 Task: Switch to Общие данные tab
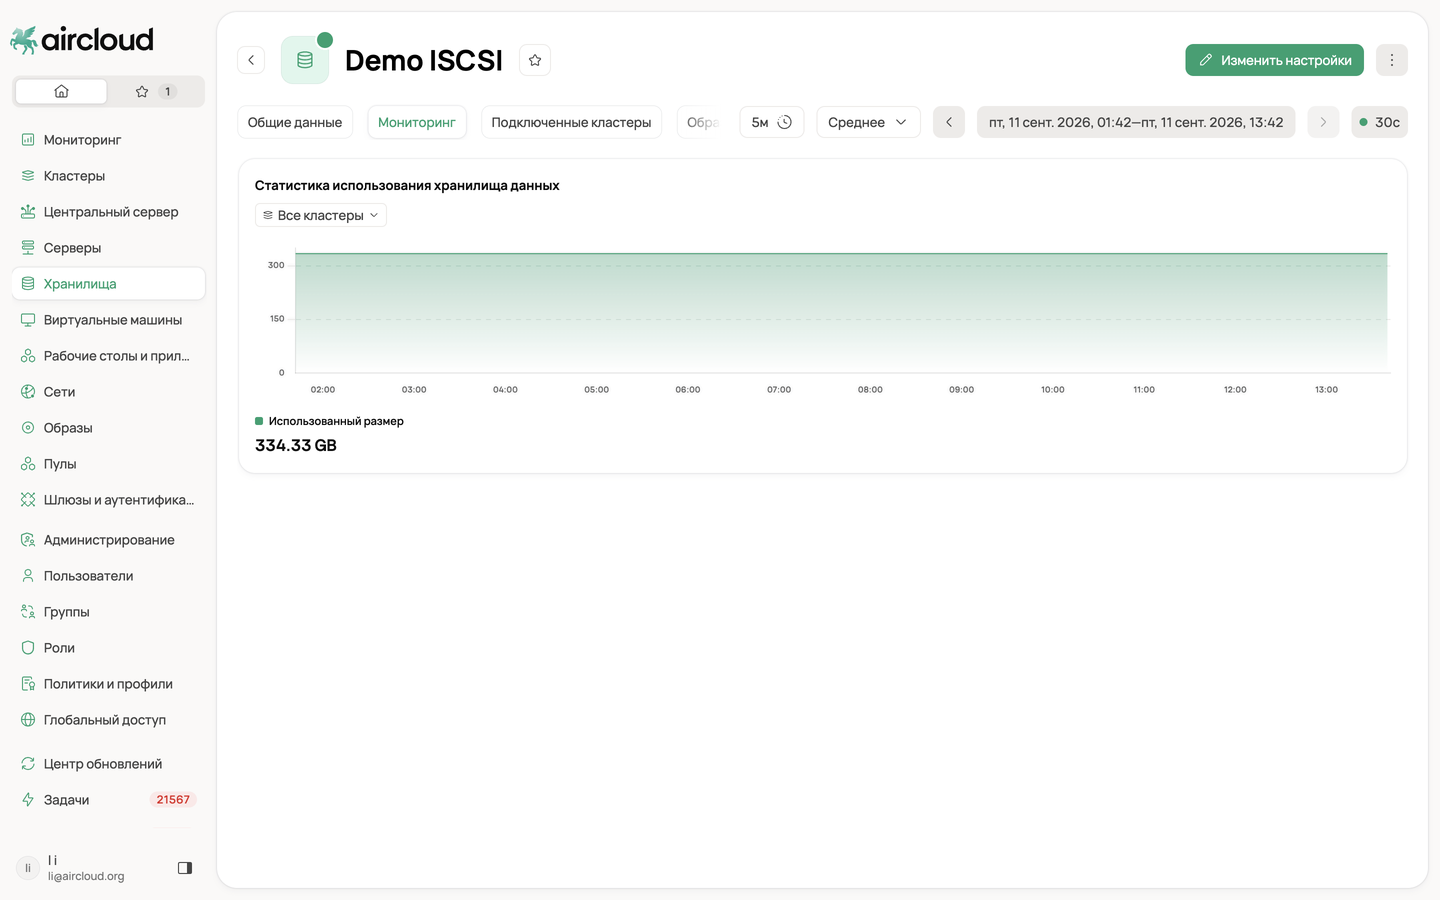295,122
